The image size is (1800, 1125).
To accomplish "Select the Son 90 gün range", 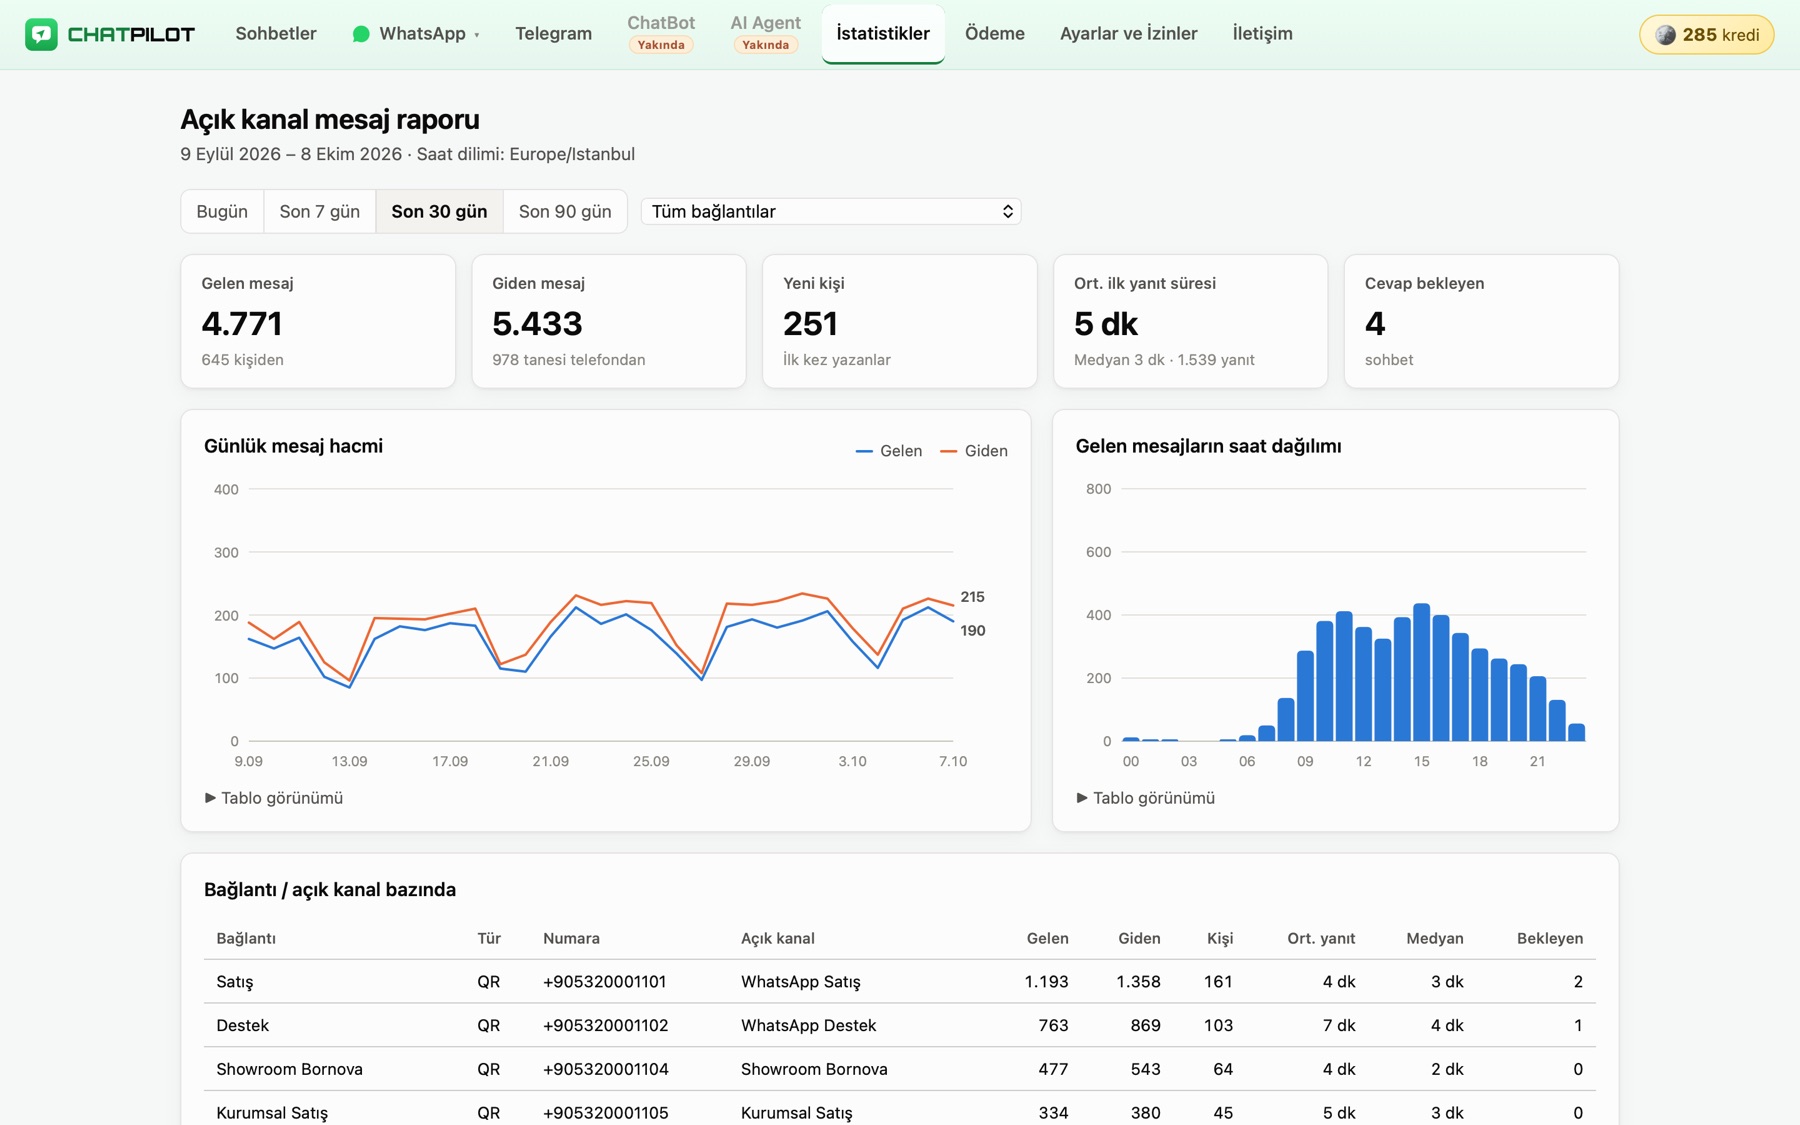I will (565, 211).
